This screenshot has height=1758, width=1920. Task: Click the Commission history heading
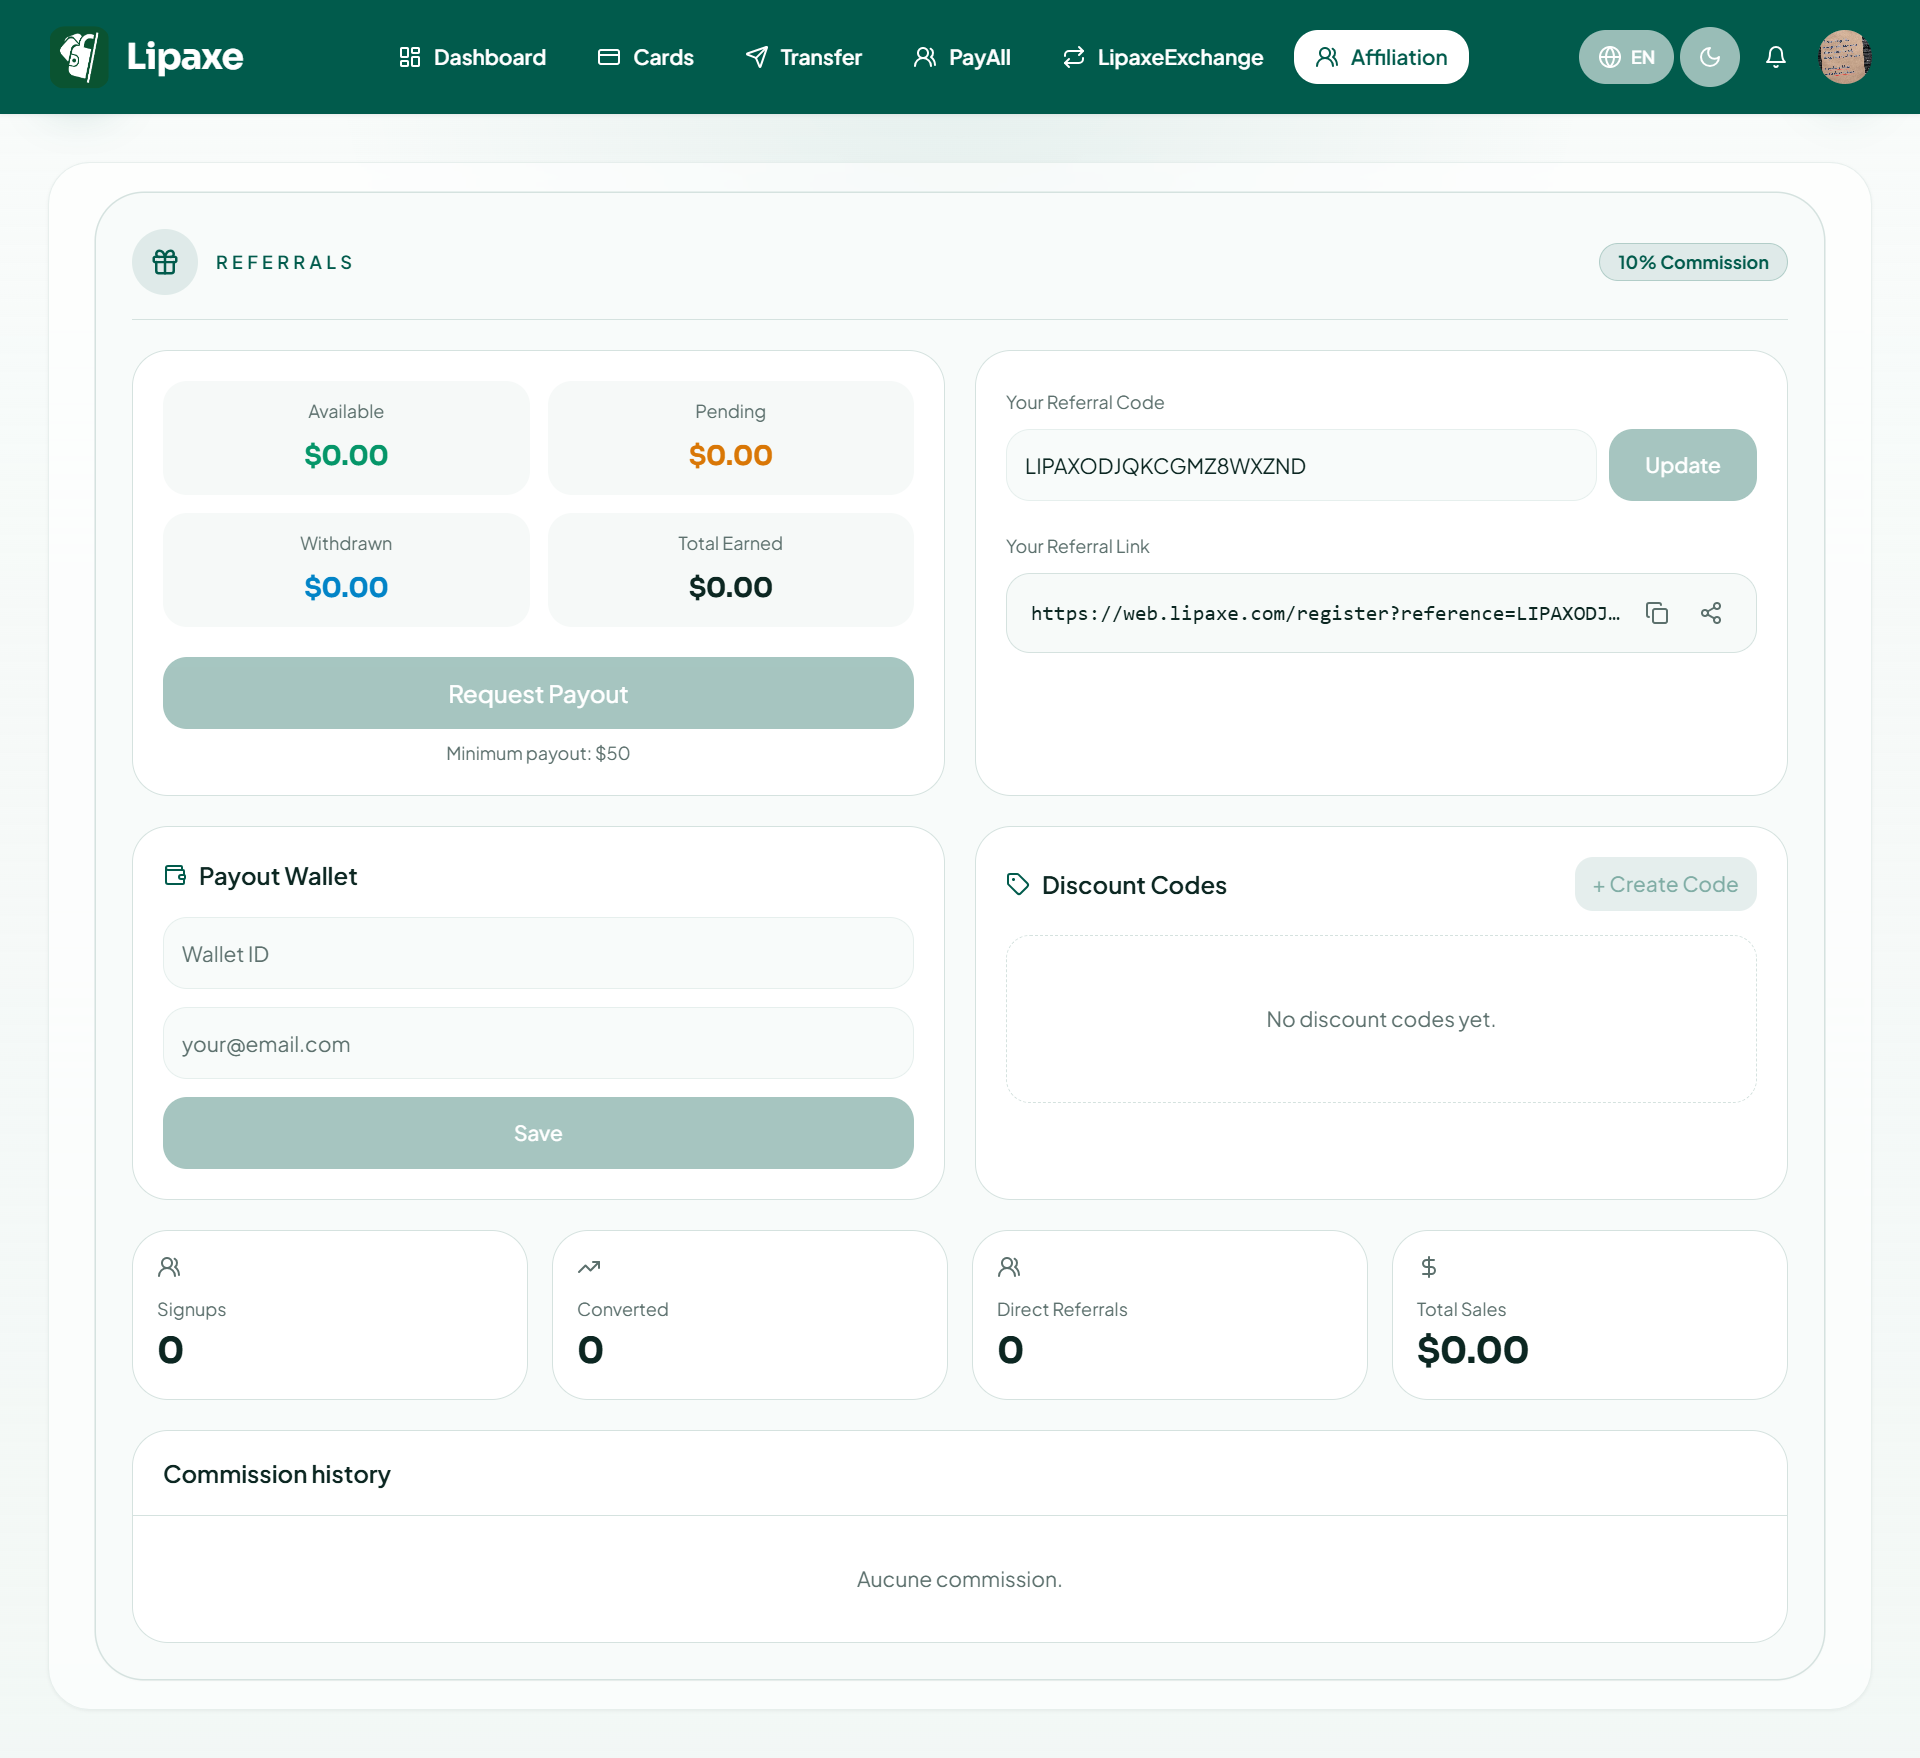pos(277,1474)
